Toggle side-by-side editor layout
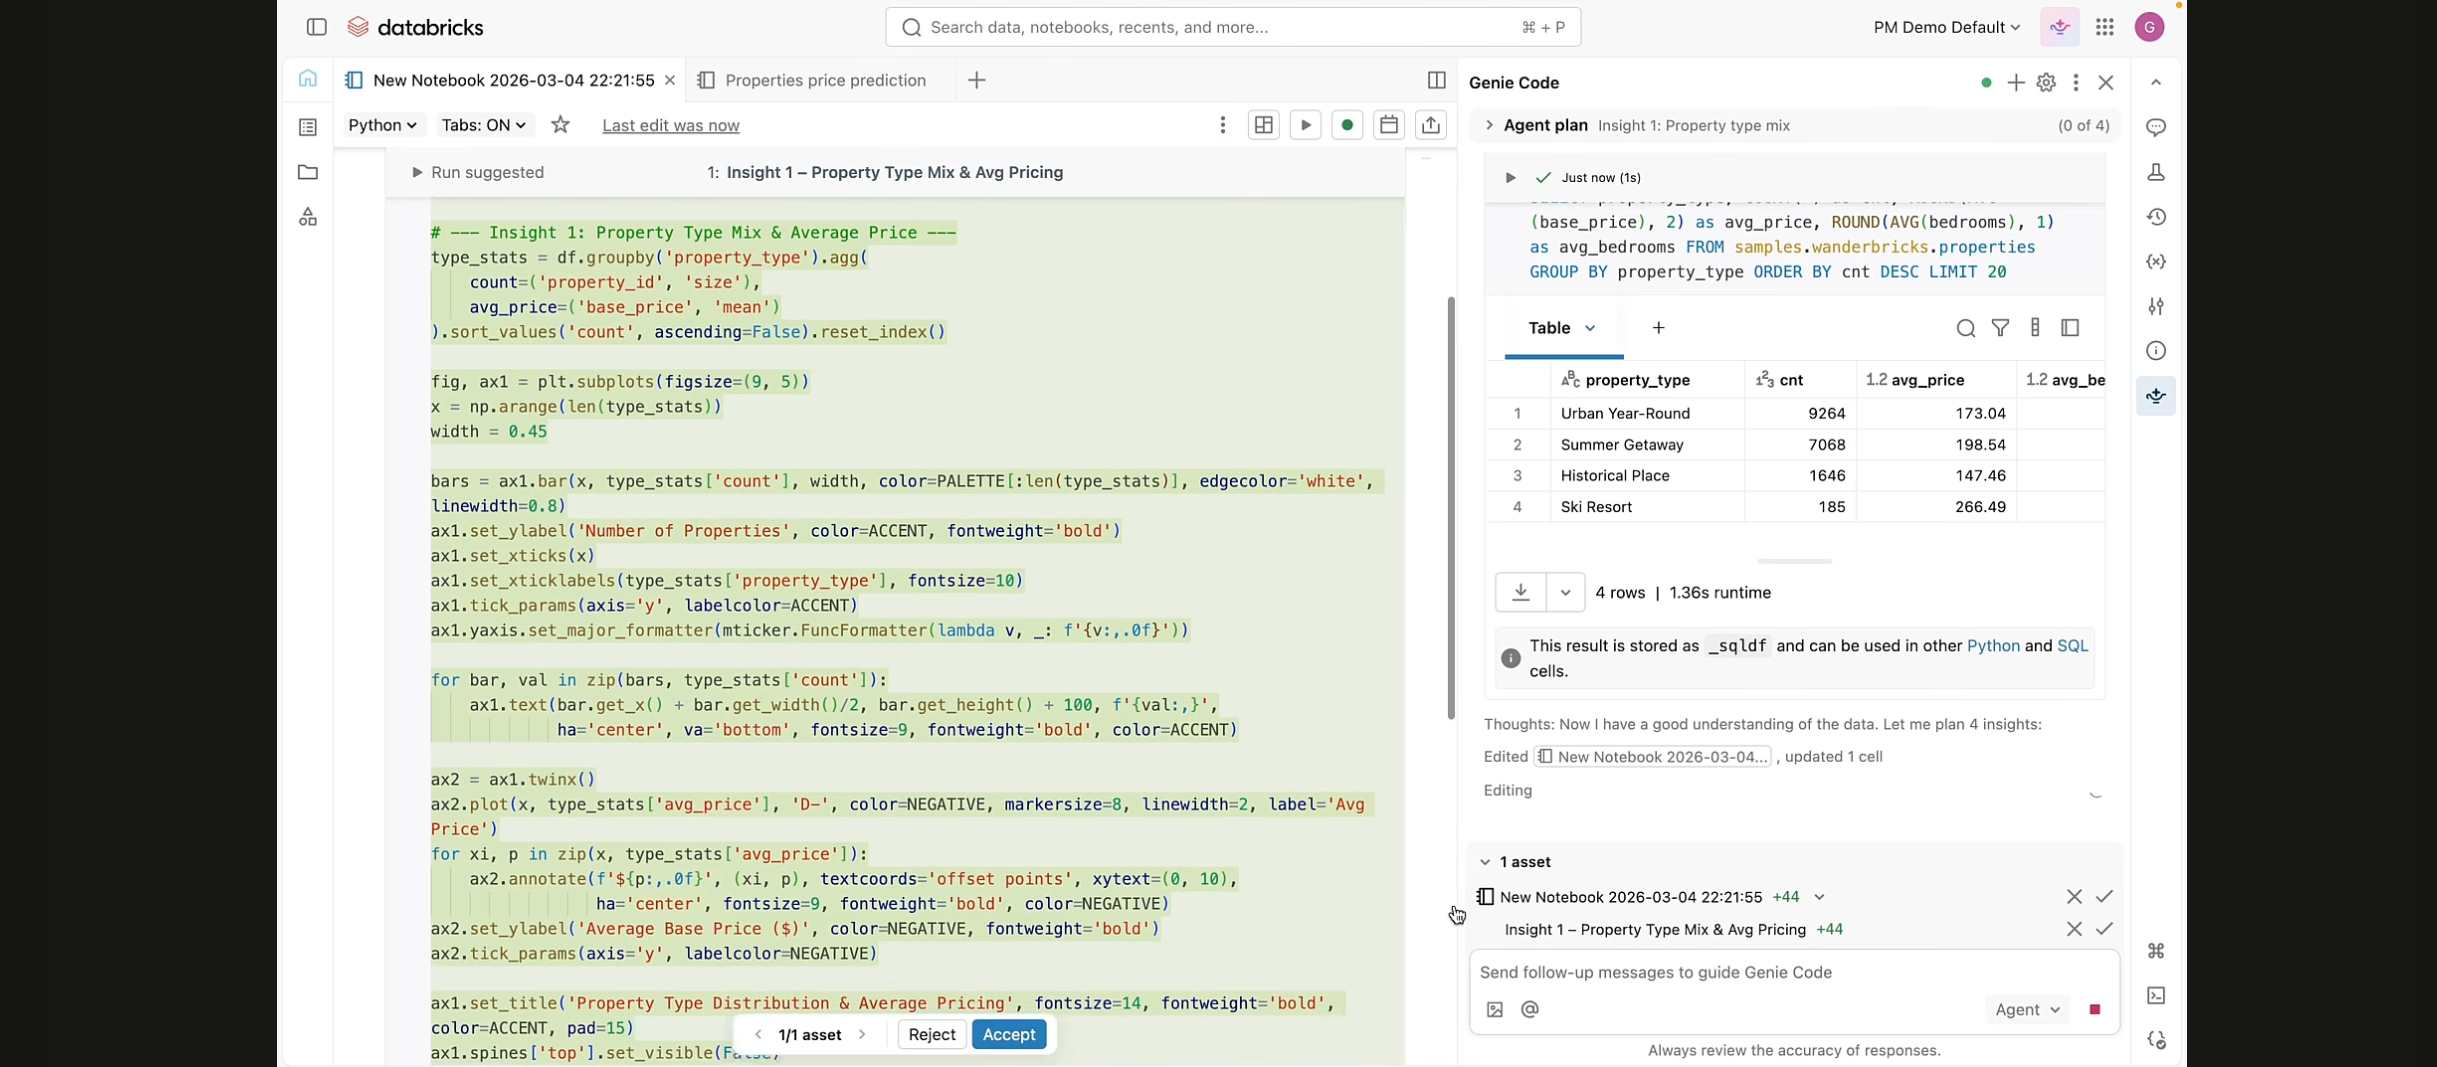This screenshot has height=1067, width=2437. [x=1436, y=80]
